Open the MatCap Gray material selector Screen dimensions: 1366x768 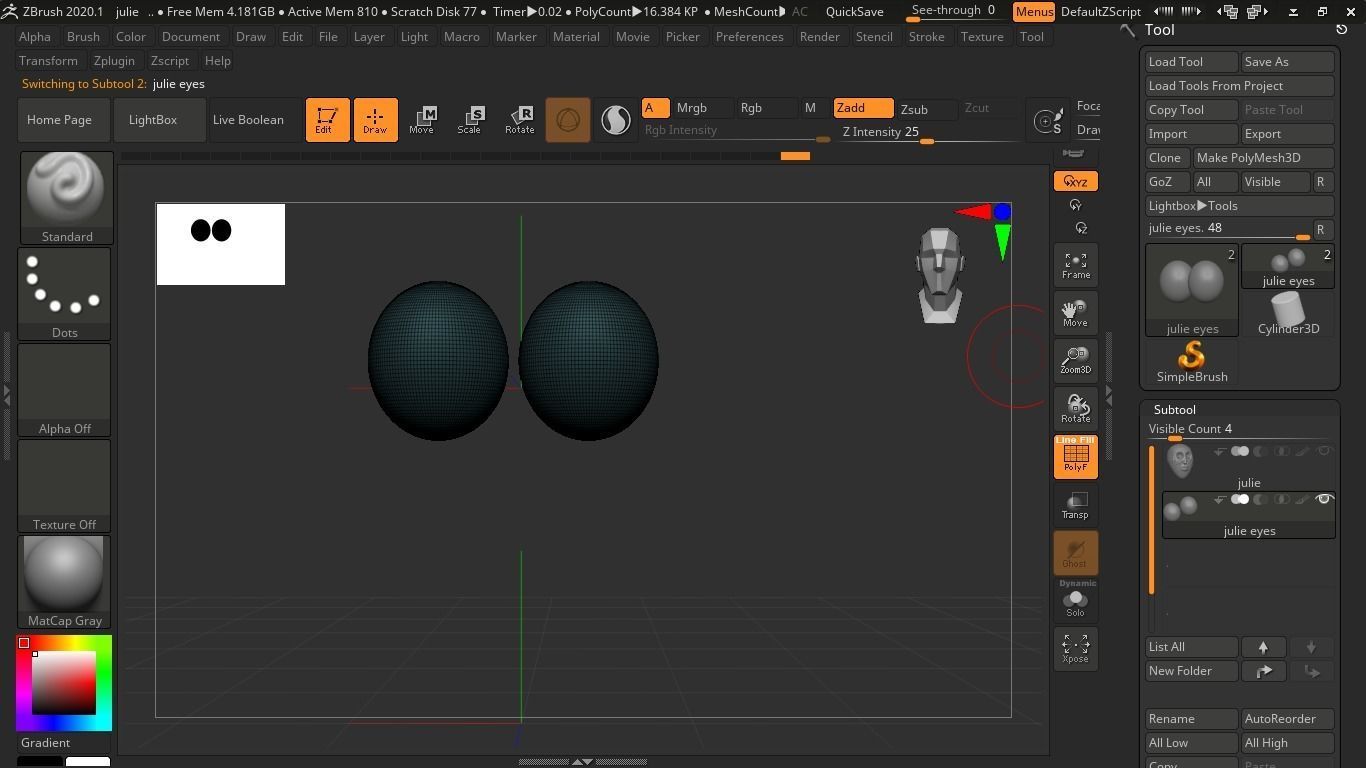tap(64, 582)
